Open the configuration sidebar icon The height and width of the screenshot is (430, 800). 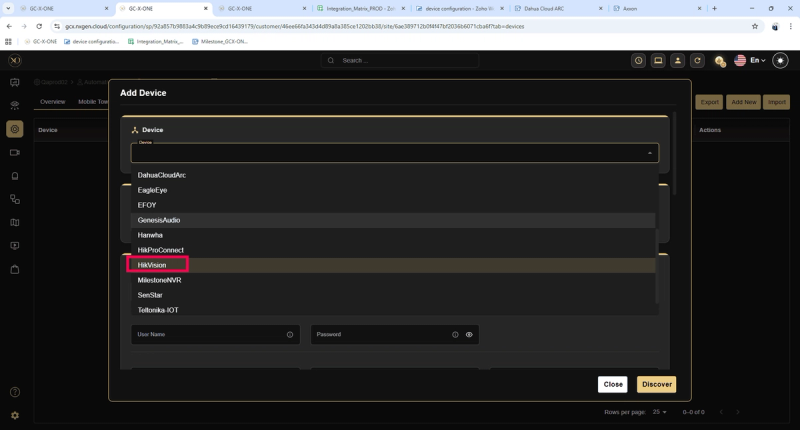[x=15, y=129]
